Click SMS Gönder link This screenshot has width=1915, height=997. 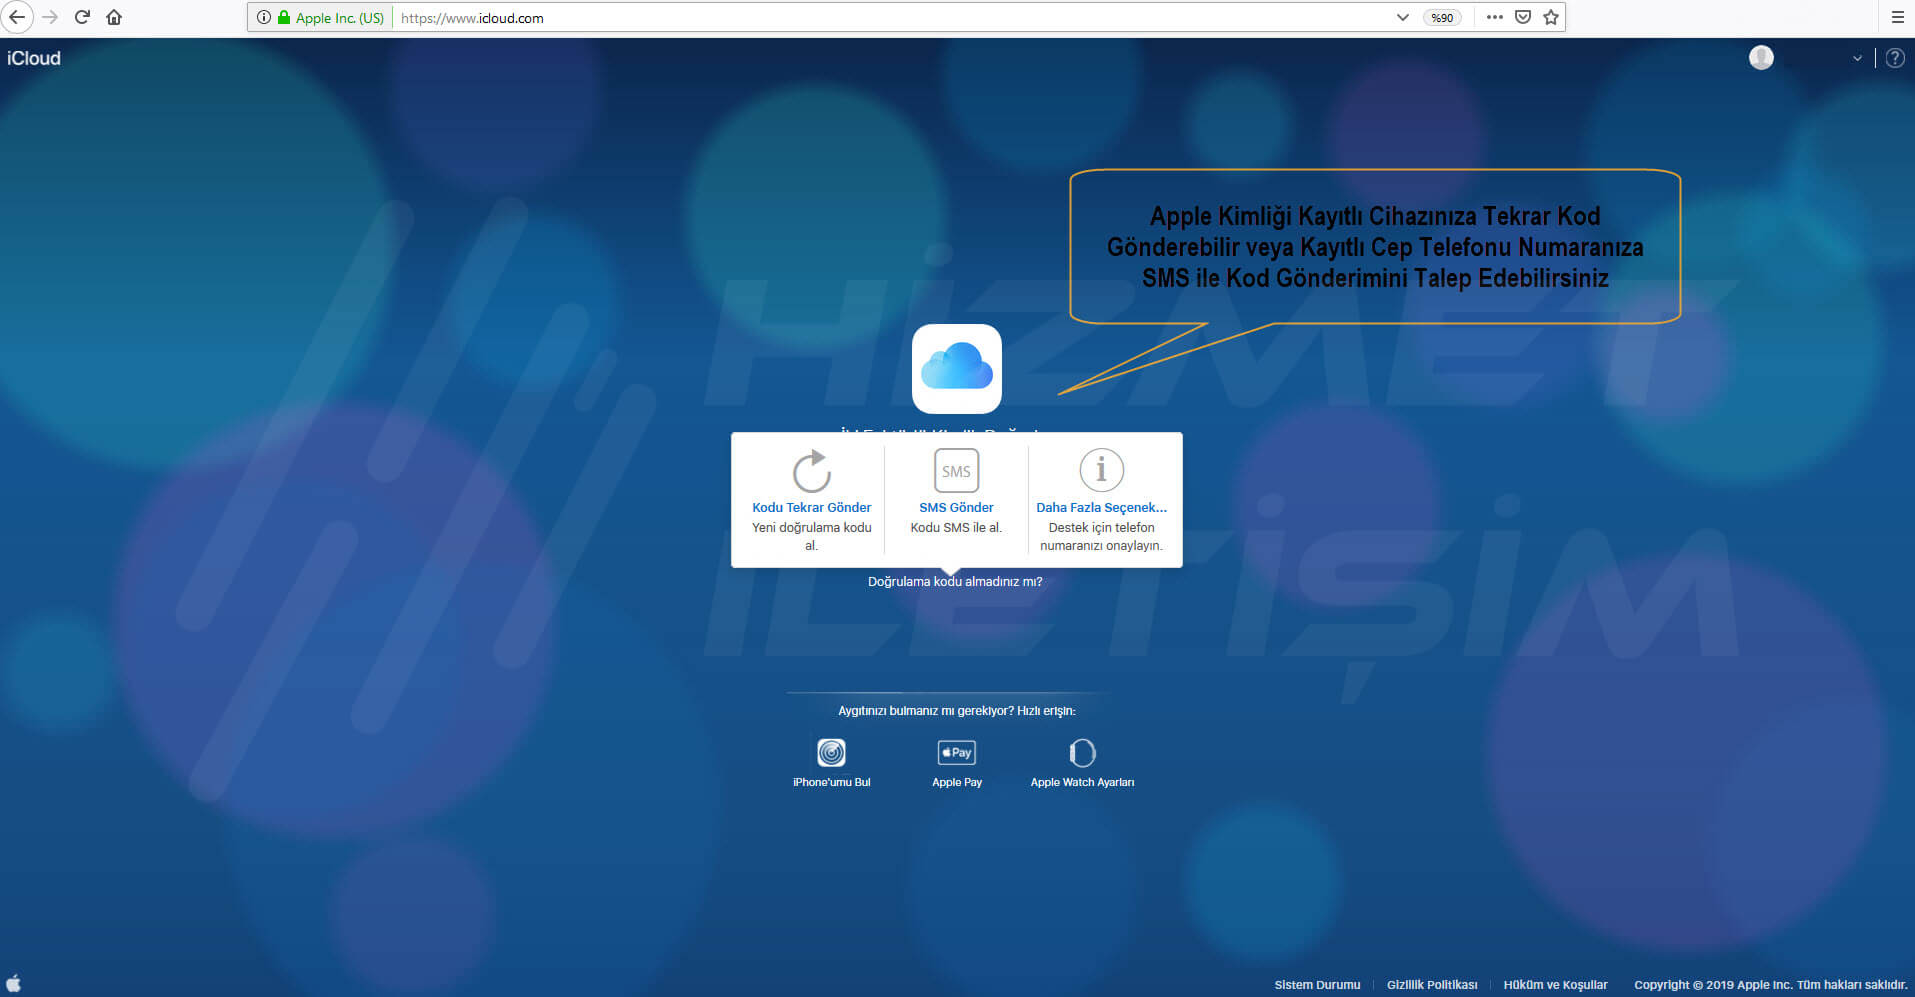click(x=956, y=507)
